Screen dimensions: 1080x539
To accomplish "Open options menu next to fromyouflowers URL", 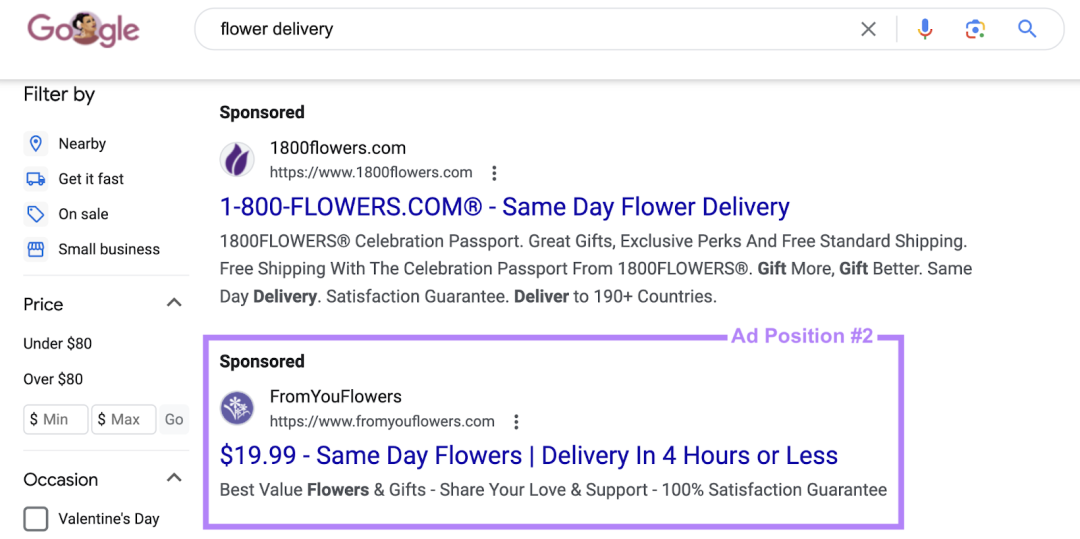I will pos(516,422).
